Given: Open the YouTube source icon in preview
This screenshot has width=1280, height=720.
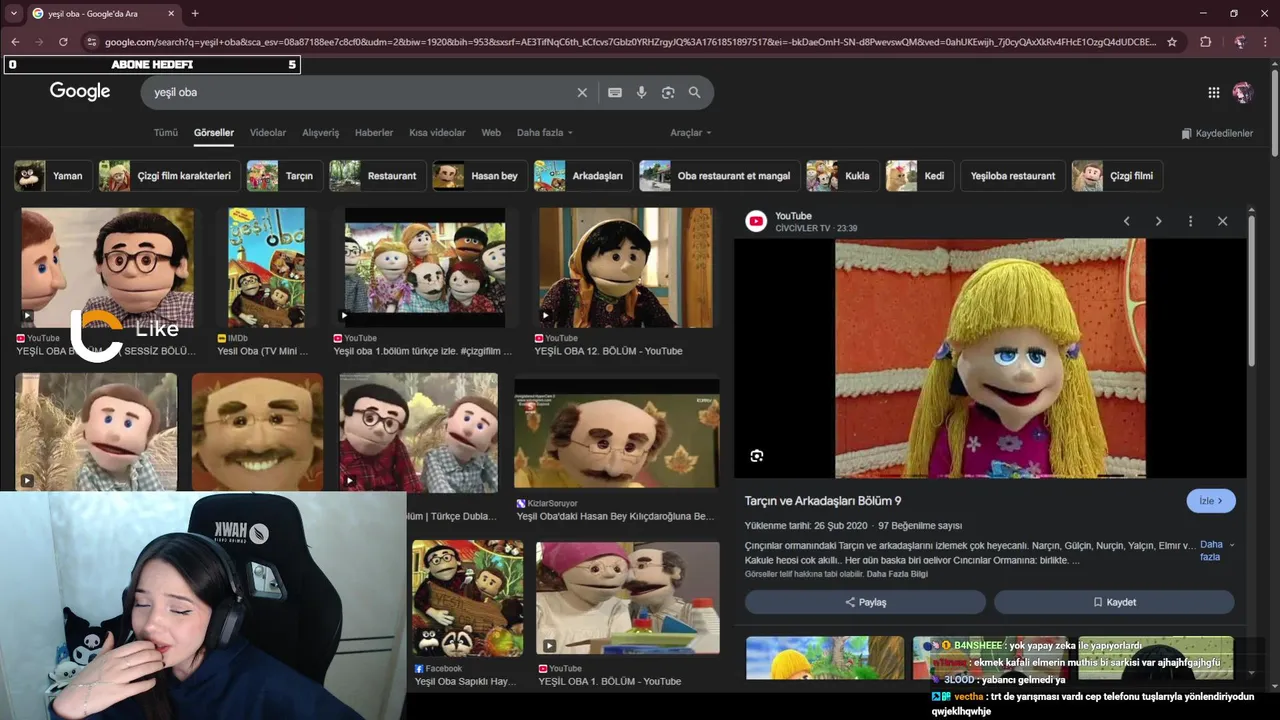Looking at the screenshot, I should [757, 221].
